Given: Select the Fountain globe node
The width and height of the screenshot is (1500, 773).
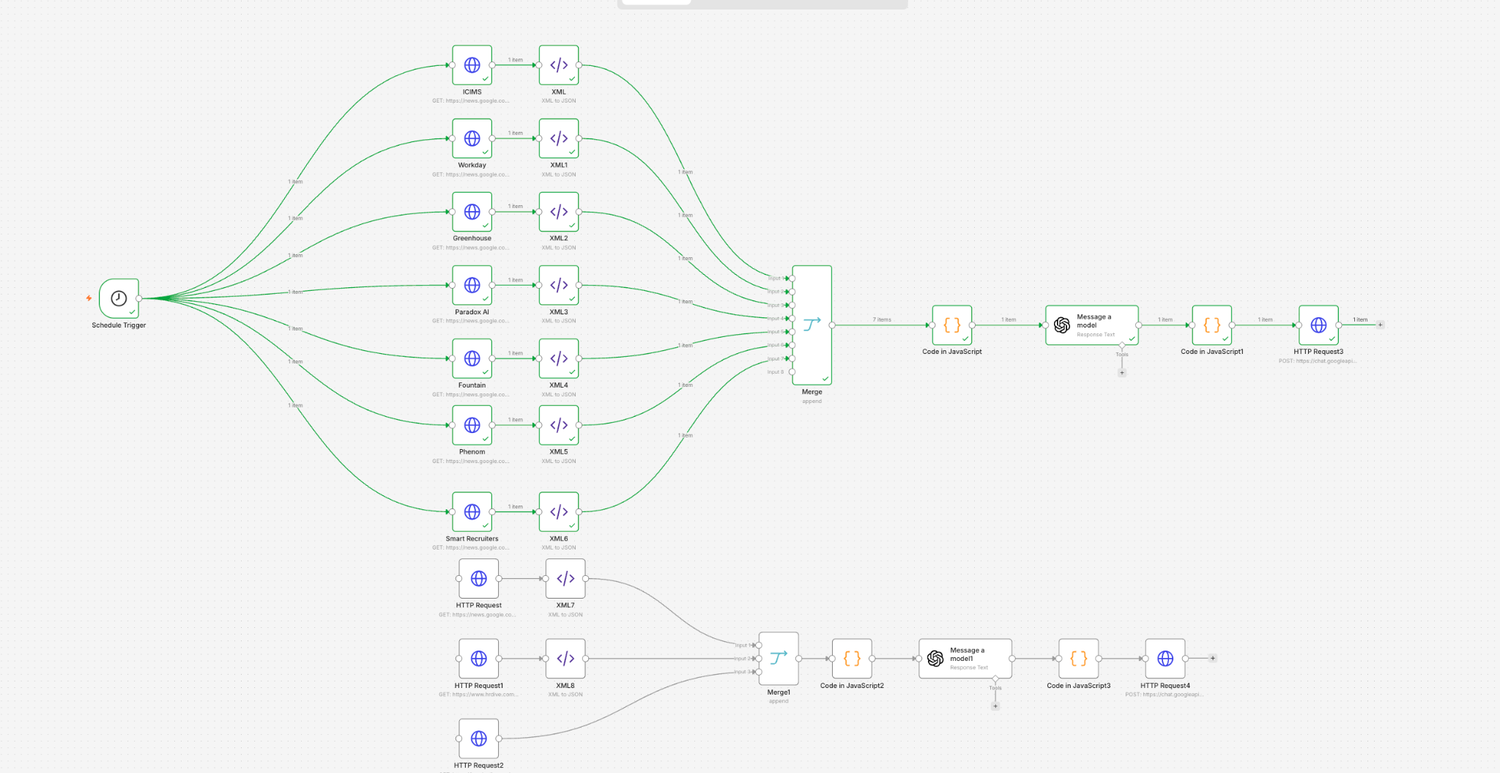Looking at the screenshot, I should click(472, 358).
